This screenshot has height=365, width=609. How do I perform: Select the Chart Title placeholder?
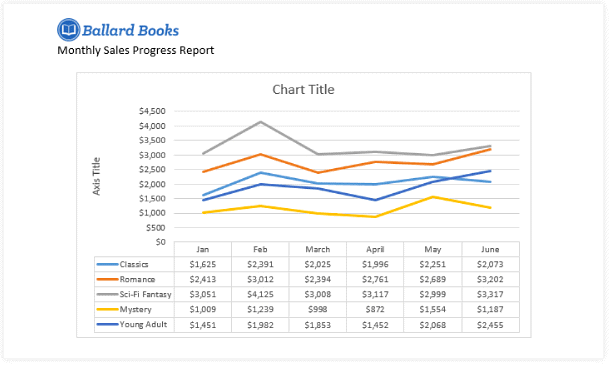303,90
